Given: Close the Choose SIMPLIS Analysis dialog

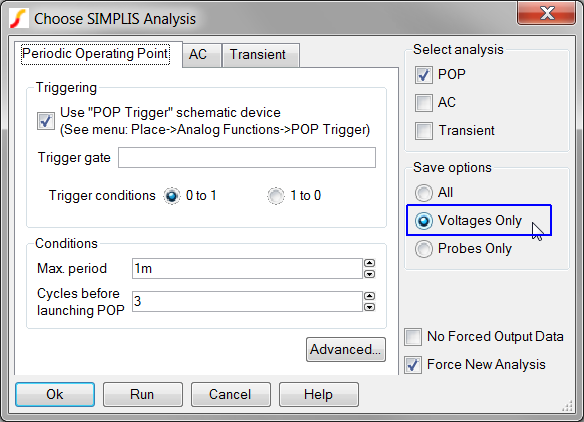Looking at the screenshot, I should (546, 13).
